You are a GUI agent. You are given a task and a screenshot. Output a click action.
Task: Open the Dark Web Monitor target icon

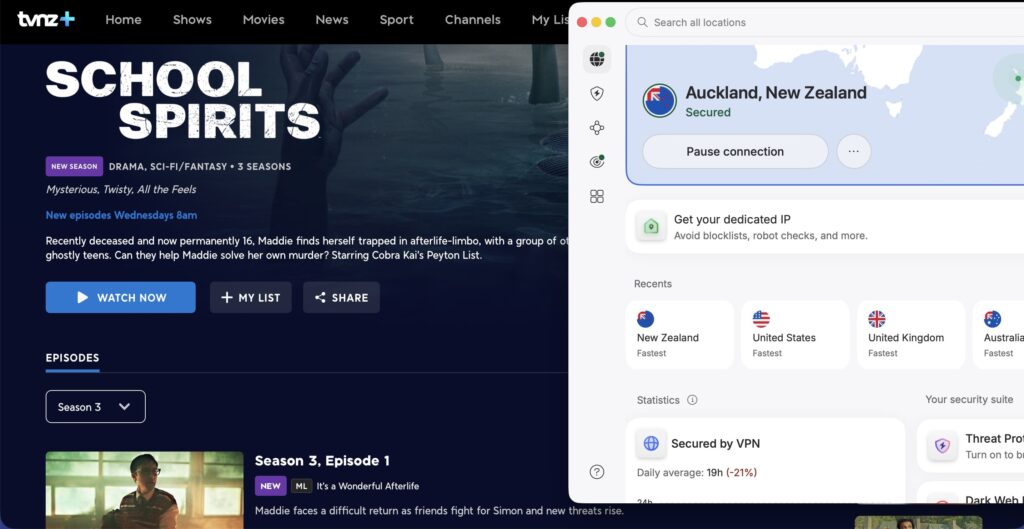pyautogui.click(x=597, y=162)
